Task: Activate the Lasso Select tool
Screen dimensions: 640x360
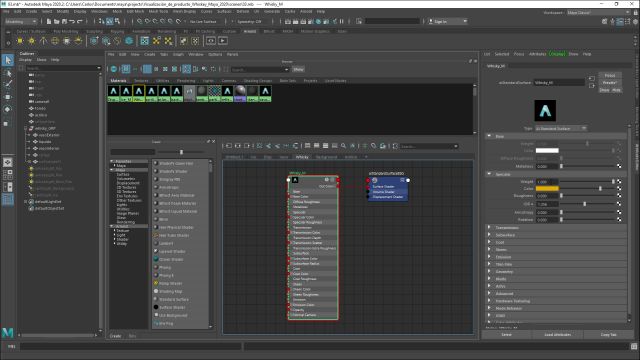Action: 8,73
